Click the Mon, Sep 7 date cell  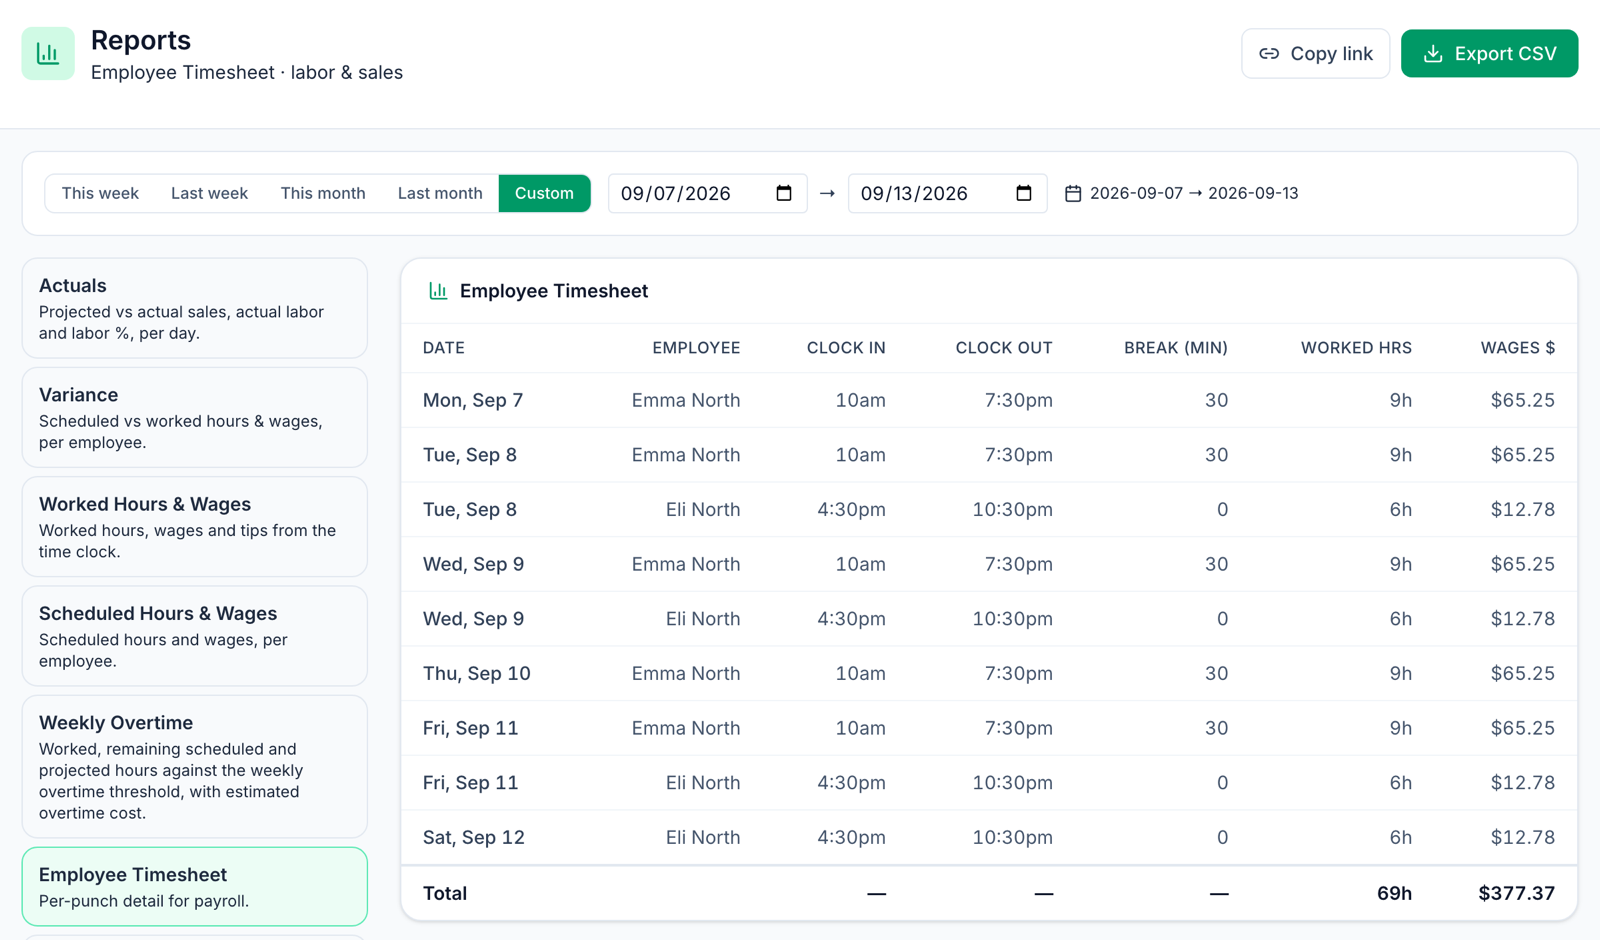pos(473,400)
